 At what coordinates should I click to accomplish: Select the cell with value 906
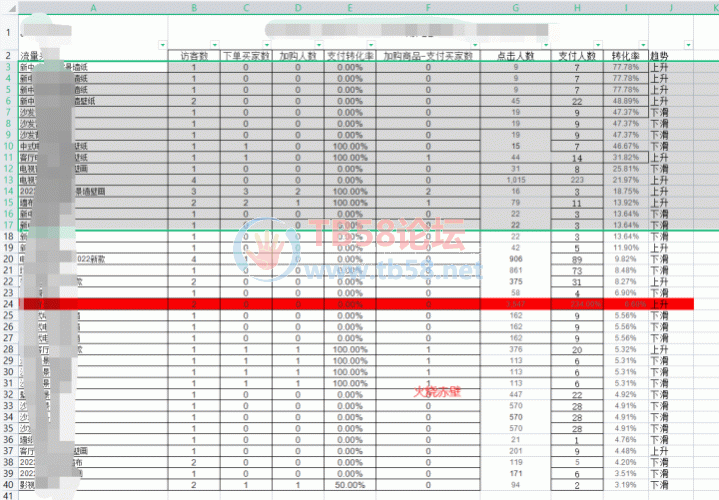tap(515, 258)
